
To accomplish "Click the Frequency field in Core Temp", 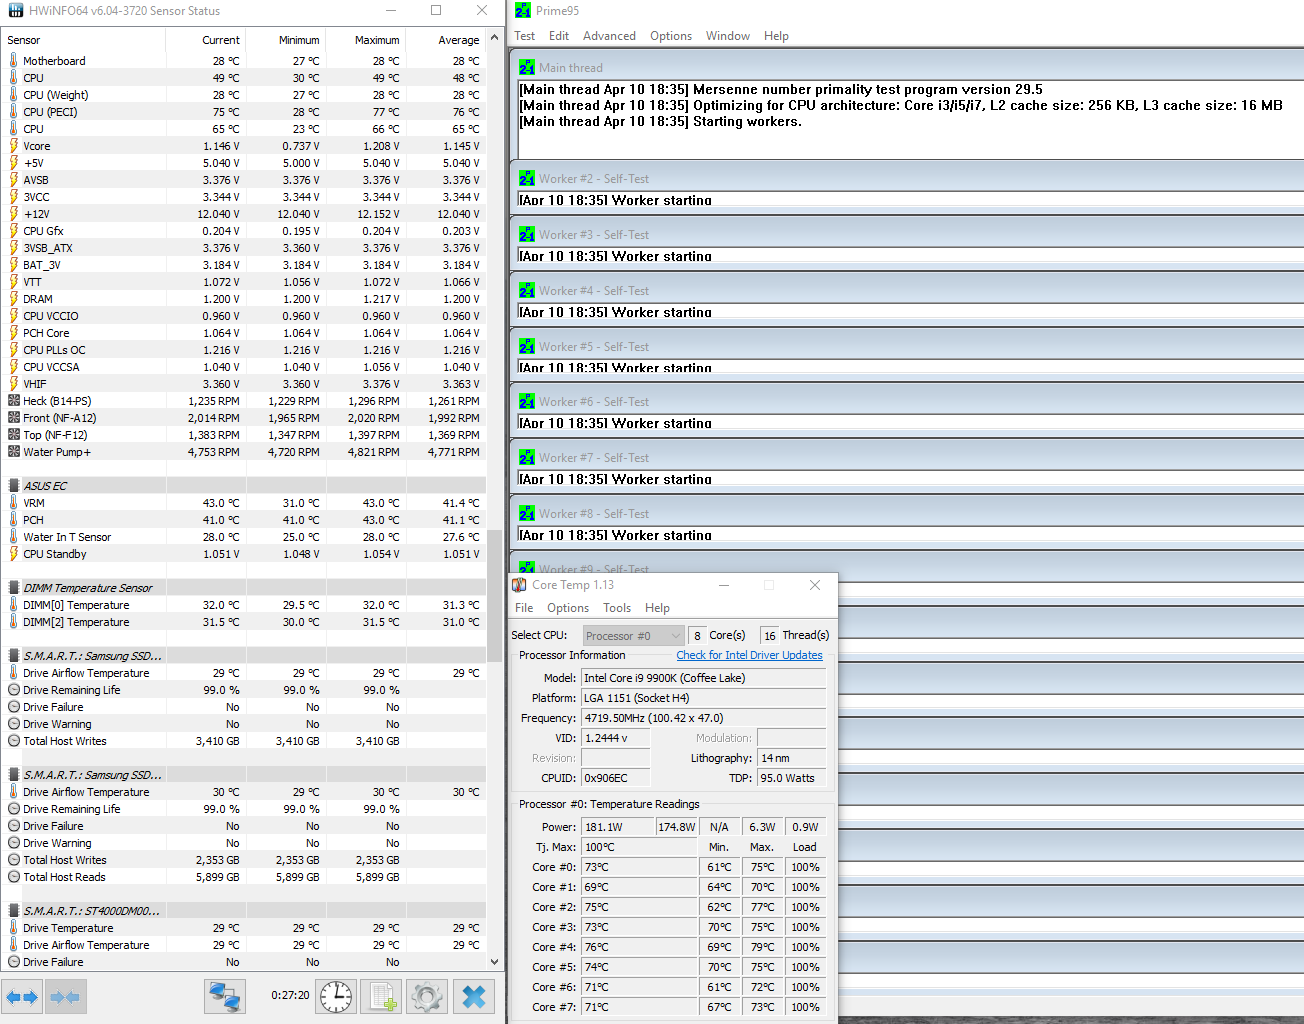I will [x=704, y=718].
